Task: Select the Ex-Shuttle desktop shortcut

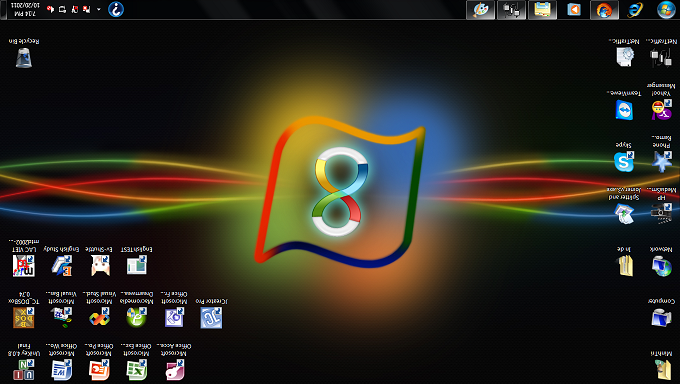Action: pyautogui.click(x=99, y=262)
